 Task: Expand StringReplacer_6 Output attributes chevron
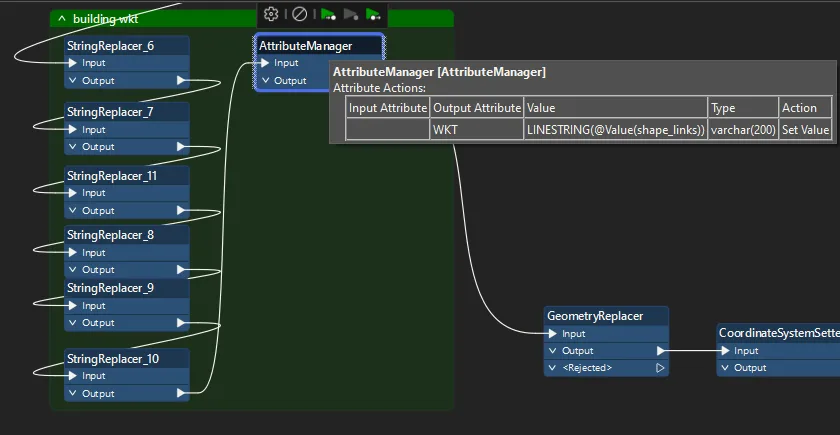(72, 81)
